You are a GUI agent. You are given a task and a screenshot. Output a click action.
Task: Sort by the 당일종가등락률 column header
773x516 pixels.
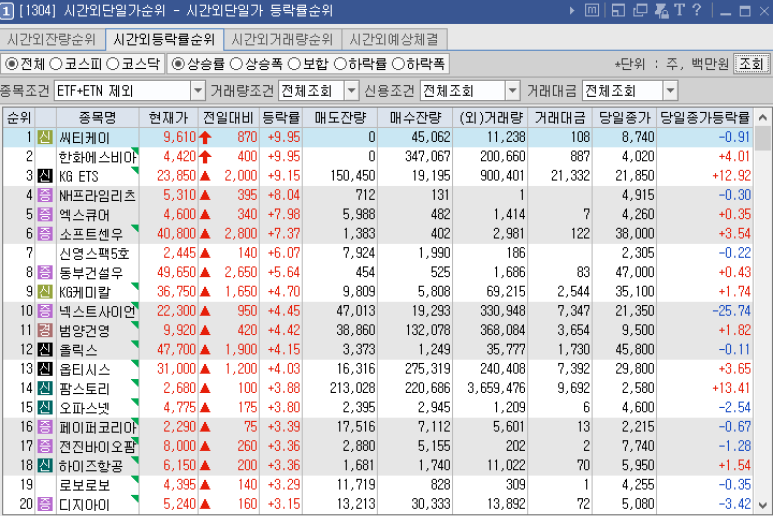pos(705,118)
